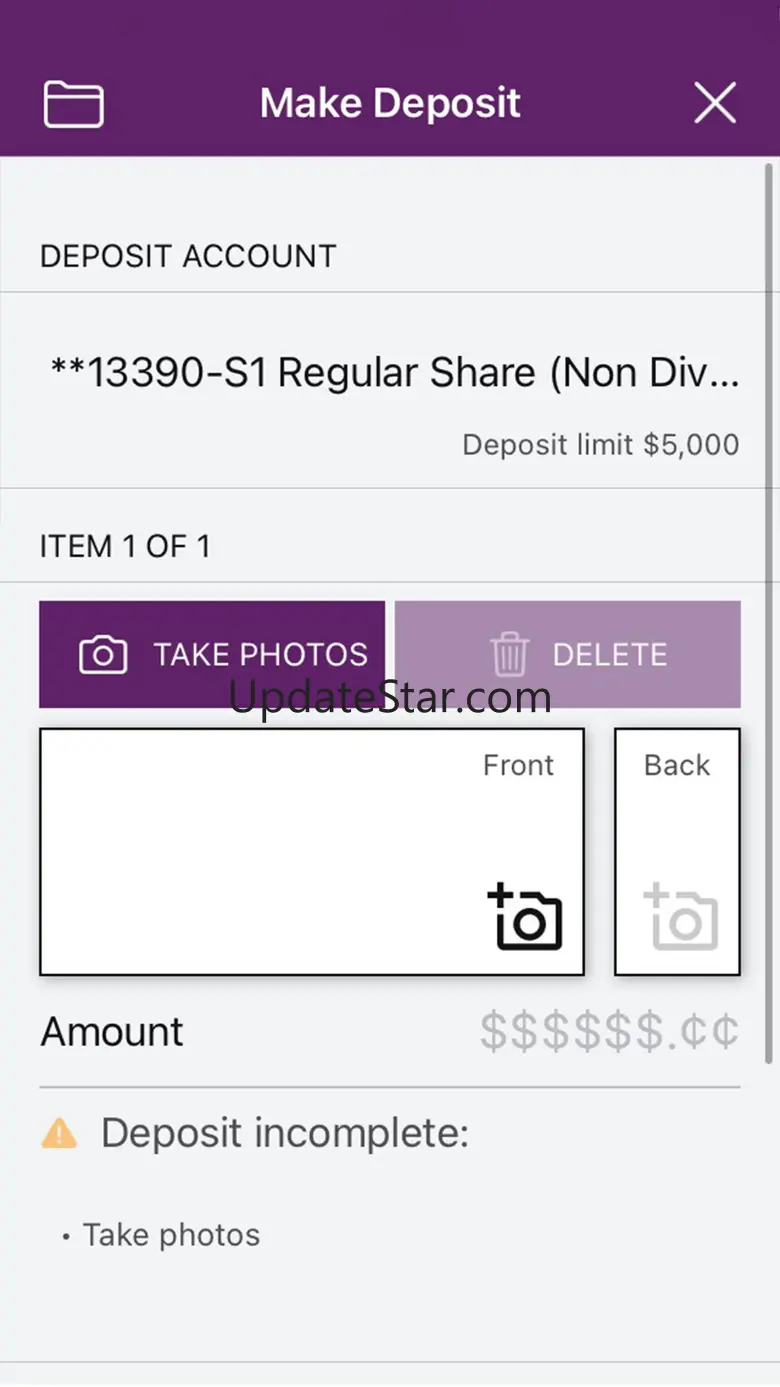The image size is (780, 1387).
Task: Tap the add-photo camera icon for Back
Action: pos(681,916)
